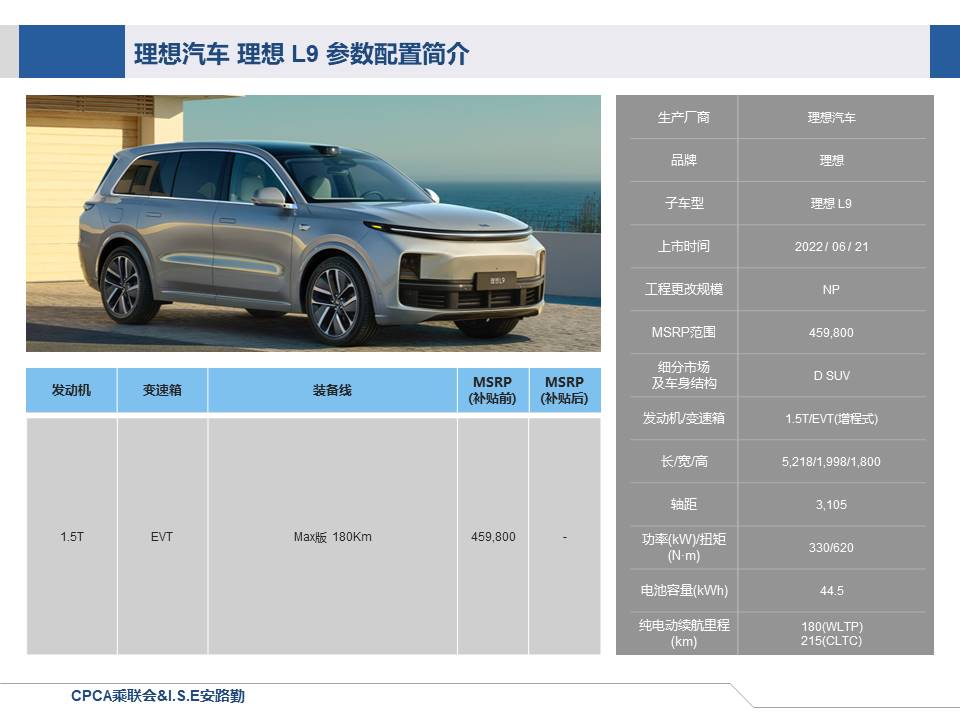Click the MSRP范围 label
960x720 pixels.
pos(684,332)
